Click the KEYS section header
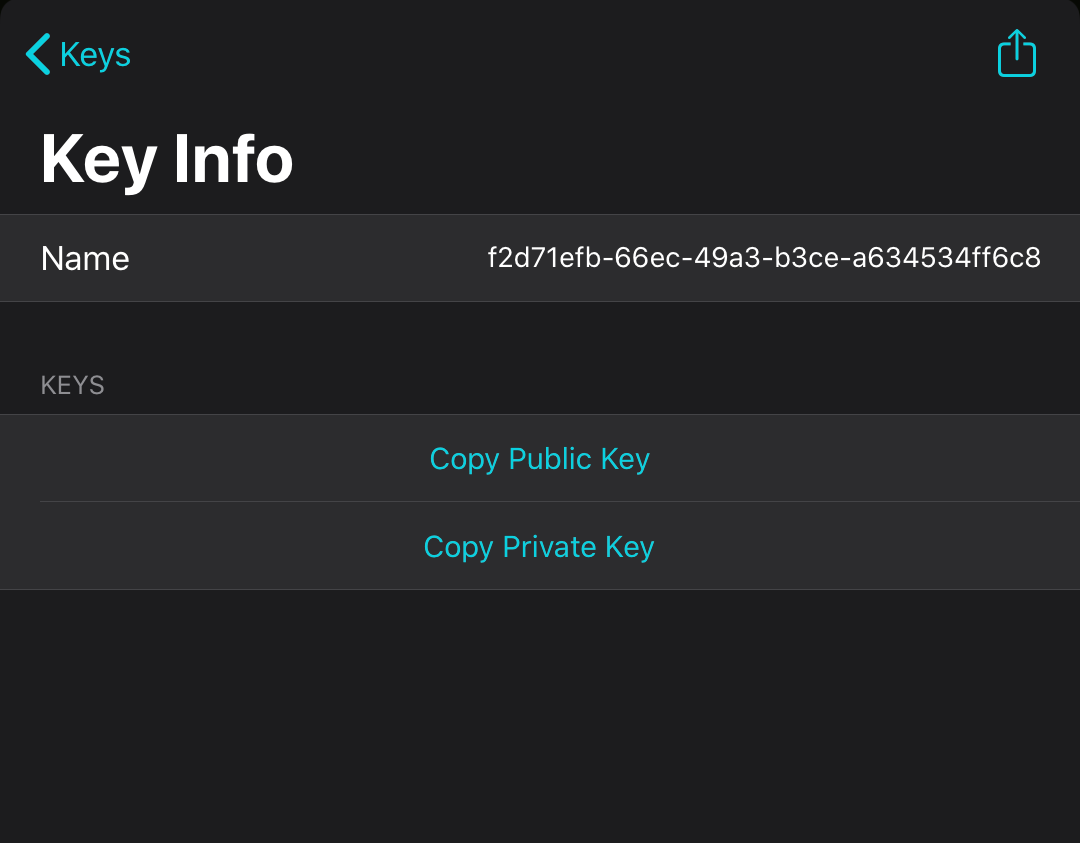The width and height of the screenshot is (1080, 843). coord(72,385)
